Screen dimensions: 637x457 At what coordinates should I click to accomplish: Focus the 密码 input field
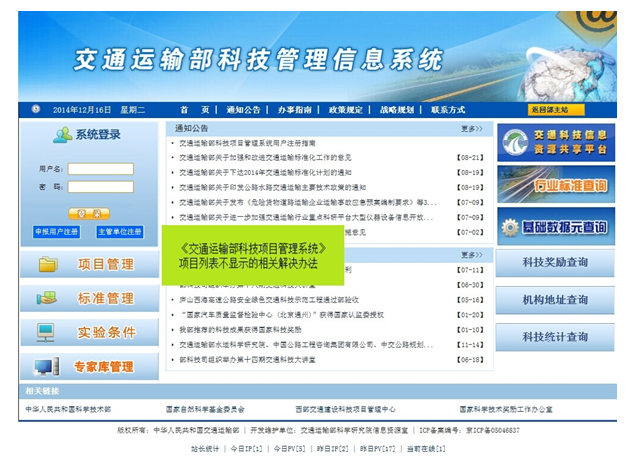(101, 187)
